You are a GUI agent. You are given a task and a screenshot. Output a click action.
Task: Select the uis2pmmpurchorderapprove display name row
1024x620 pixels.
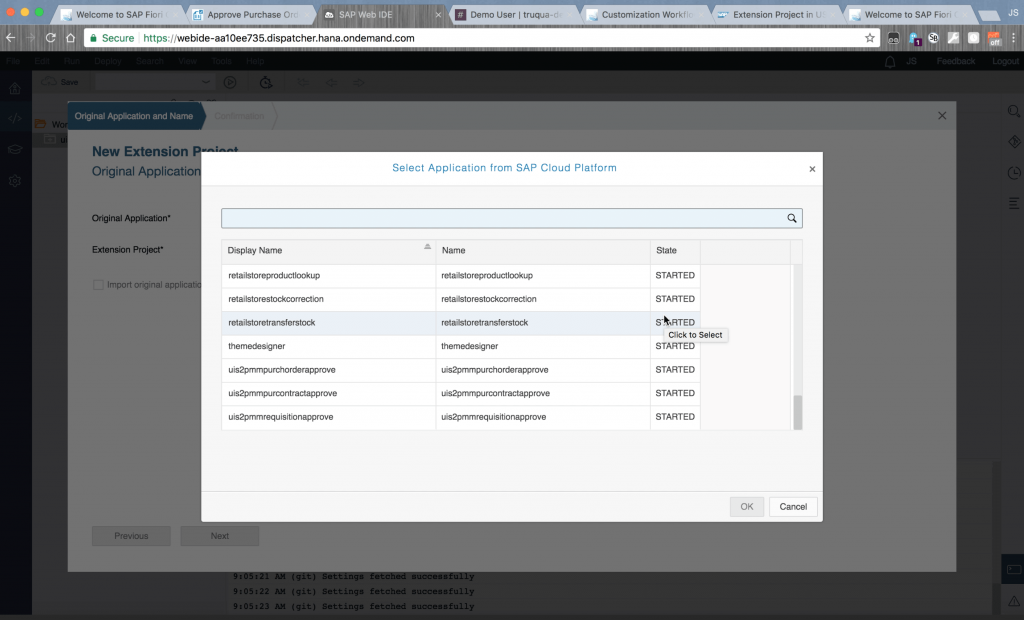(328, 370)
